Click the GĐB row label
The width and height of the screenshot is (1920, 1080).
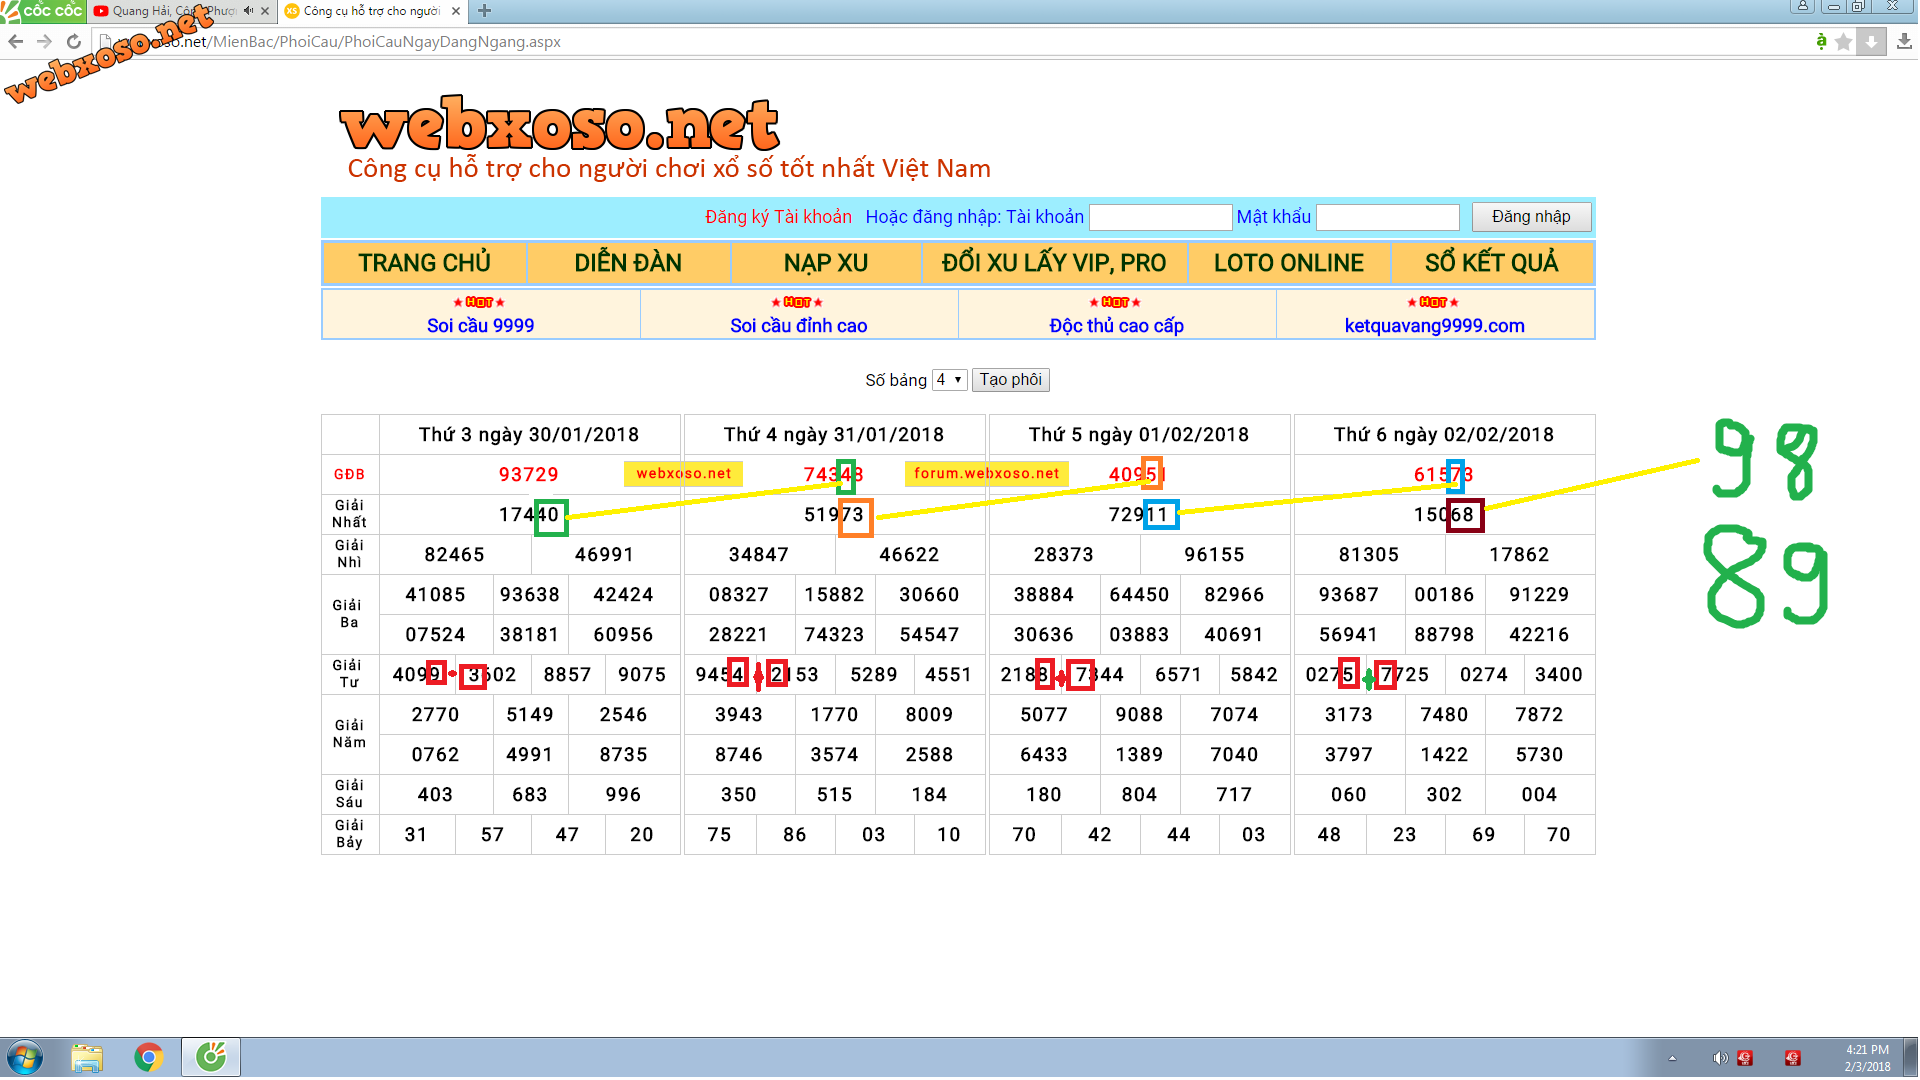[x=349, y=475]
